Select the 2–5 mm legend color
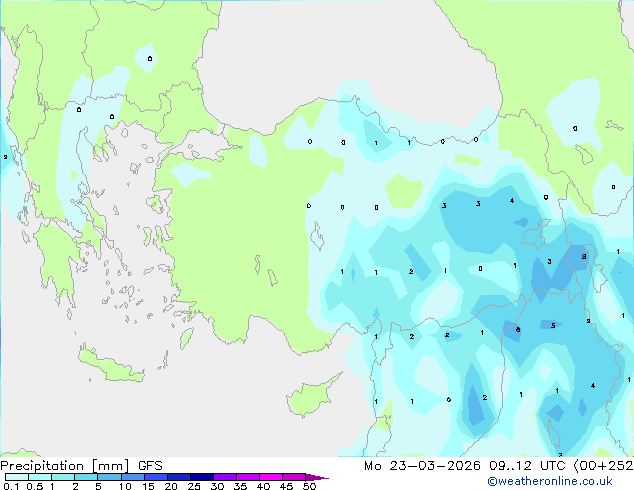The height and width of the screenshot is (490, 634). point(86,477)
